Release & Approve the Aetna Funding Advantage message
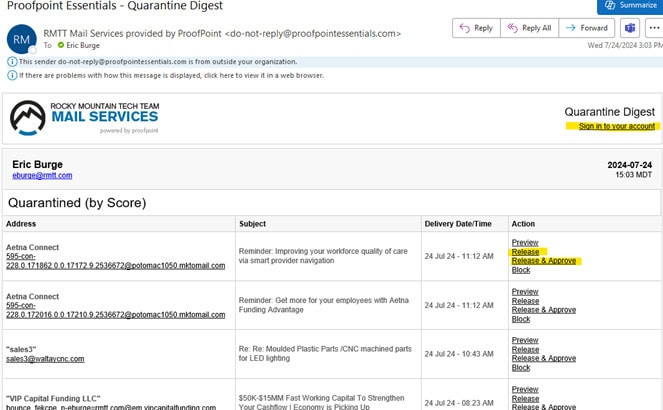Screen dimensions: 663x410 click(544, 310)
